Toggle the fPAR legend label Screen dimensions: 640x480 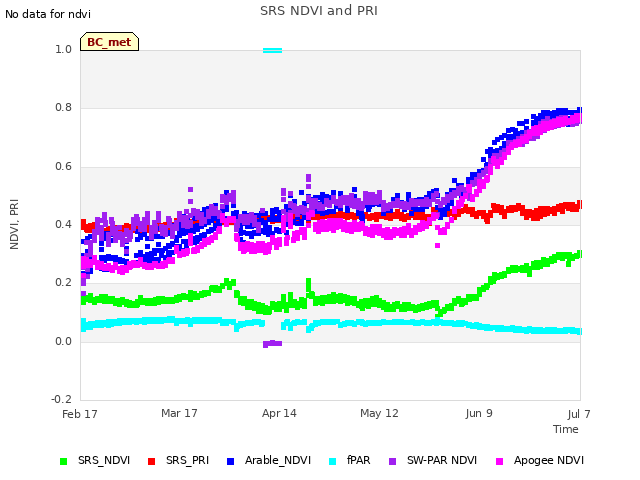click(x=358, y=460)
